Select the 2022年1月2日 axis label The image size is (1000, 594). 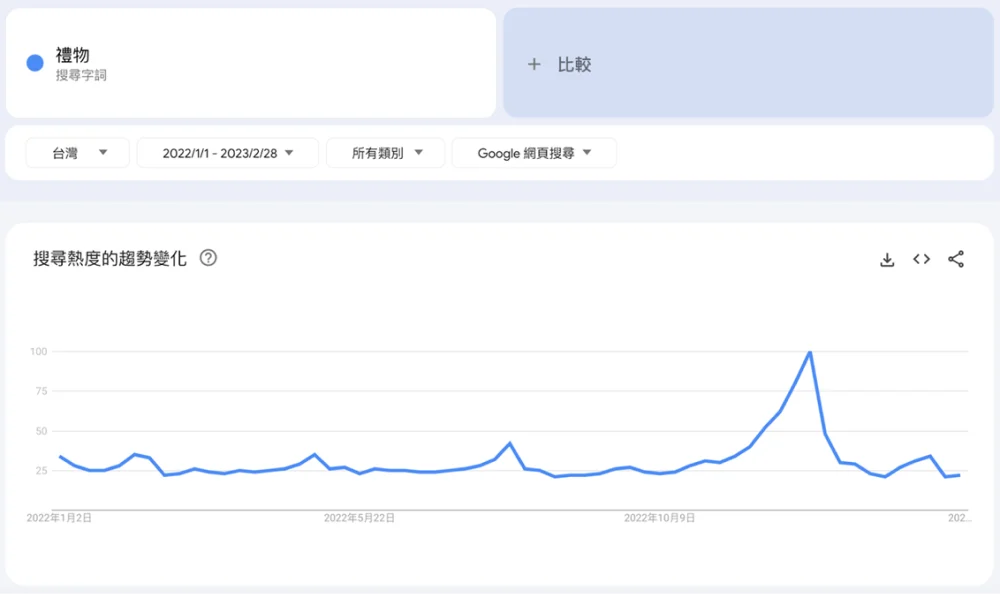(x=59, y=518)
